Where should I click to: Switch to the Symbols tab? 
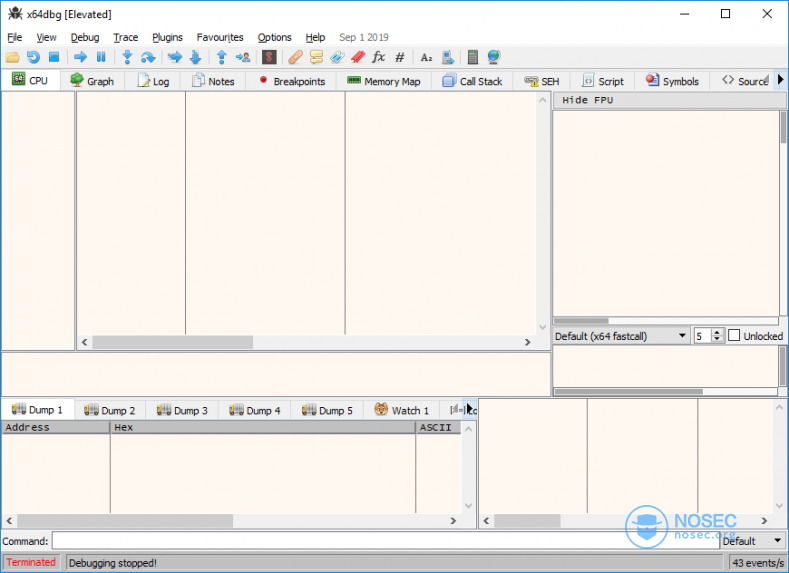(x=672, y=81)
